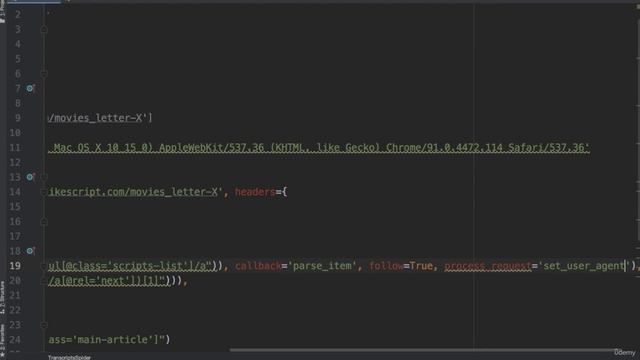
Task: Click line number 14 in gutter
Action: [x=15, y=192]
